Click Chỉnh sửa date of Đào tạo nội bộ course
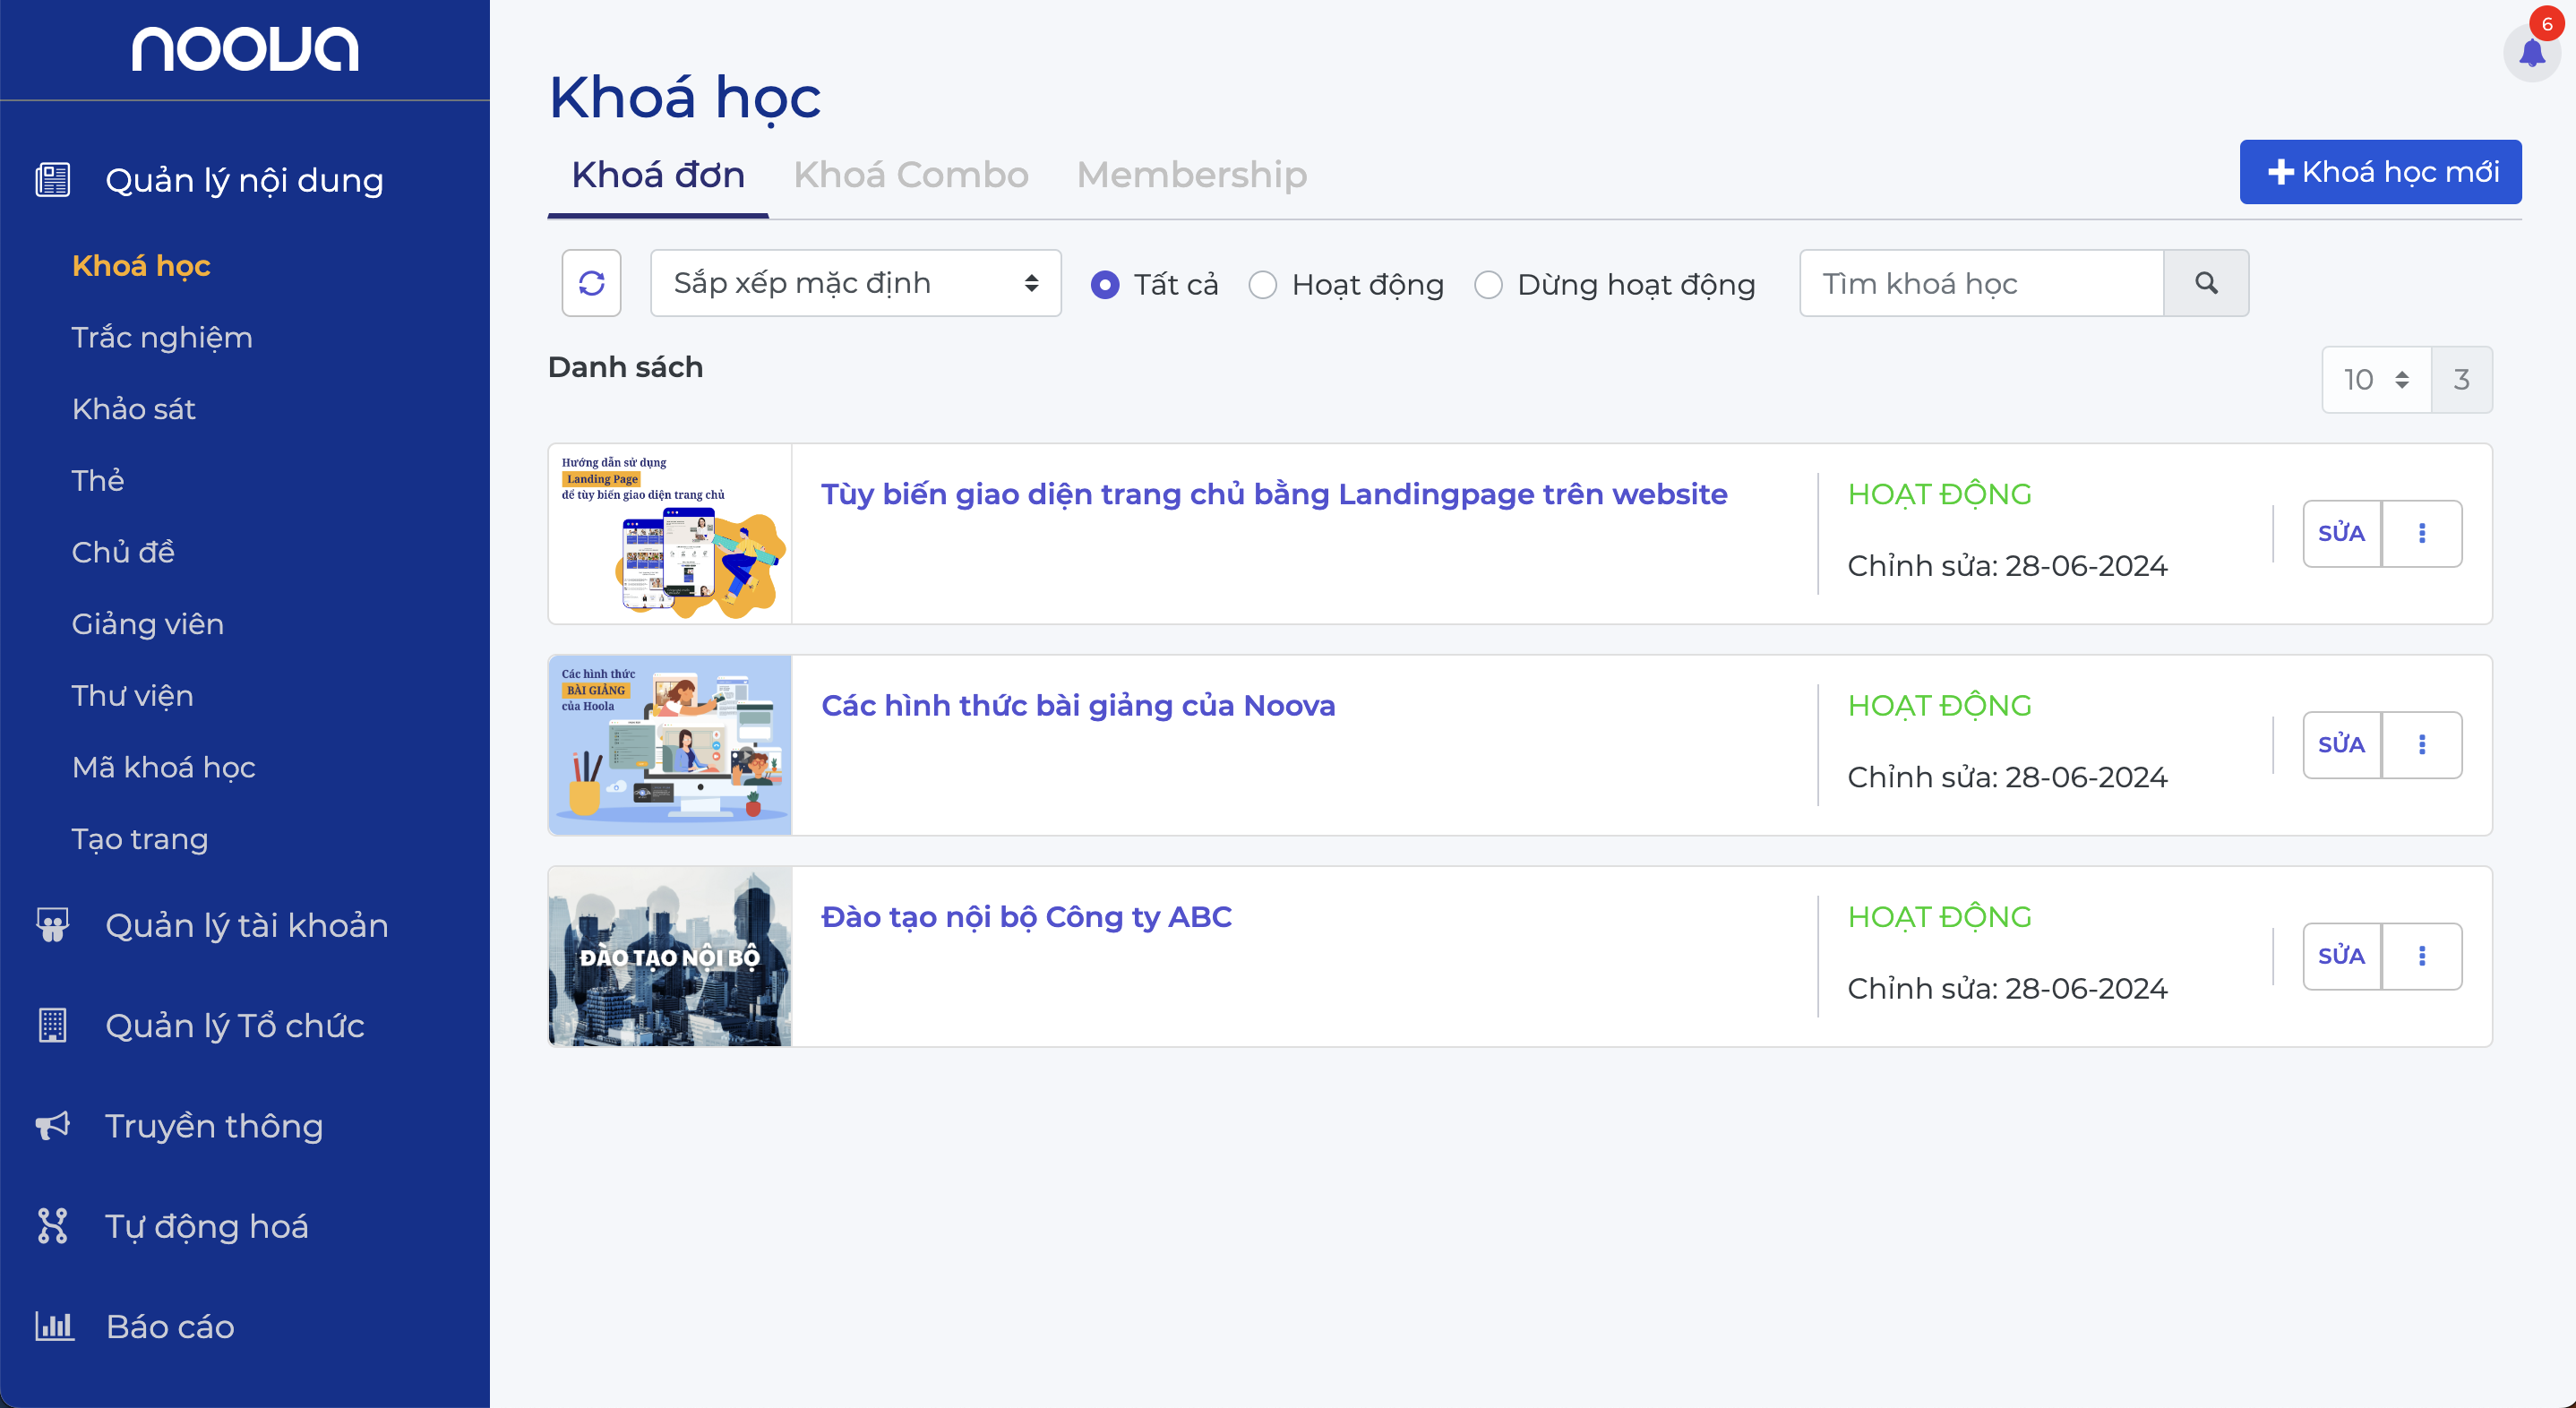Image resolution: width=2576 pixels, height=1408 pixels. tap(2007, 988)
